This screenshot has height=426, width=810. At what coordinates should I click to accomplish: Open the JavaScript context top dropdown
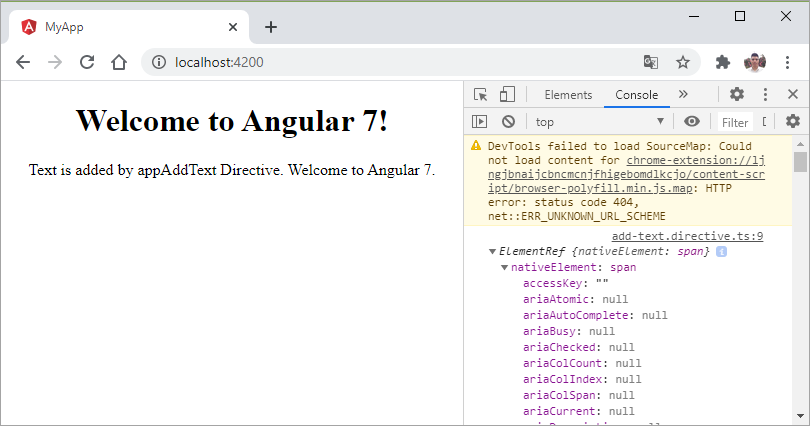[600, 122]
